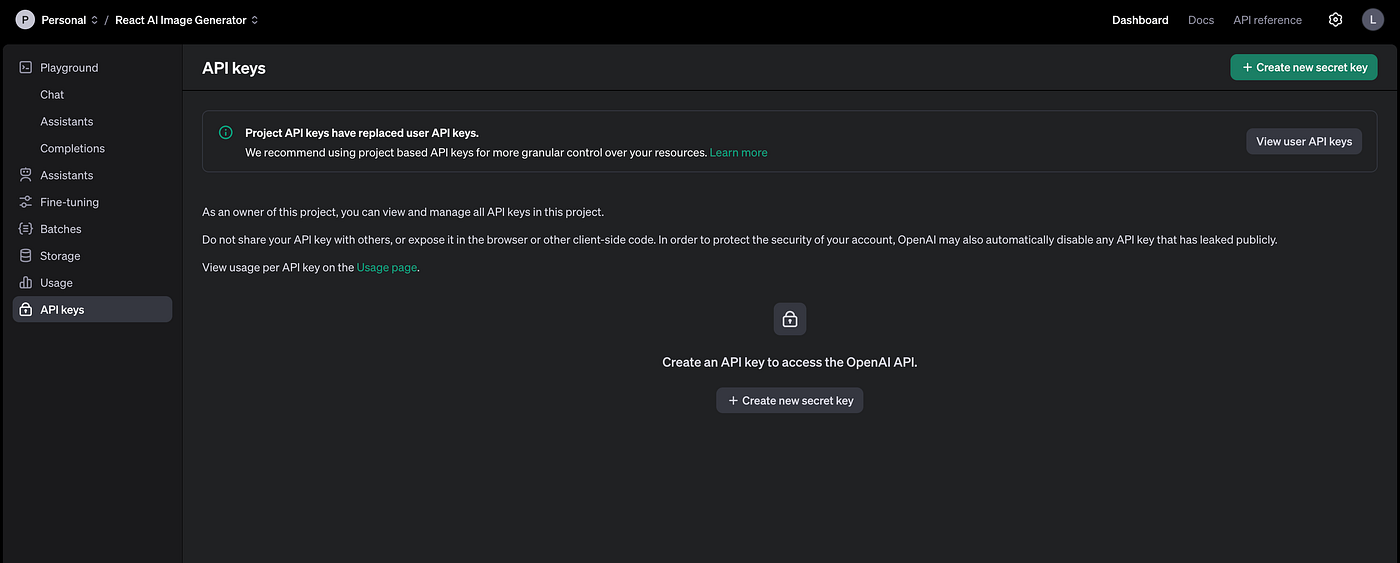The height and width of the screenshot is (563, 1400).
Task: Click the Fine-tuning sliders icon
Action: tap(26, 202)
